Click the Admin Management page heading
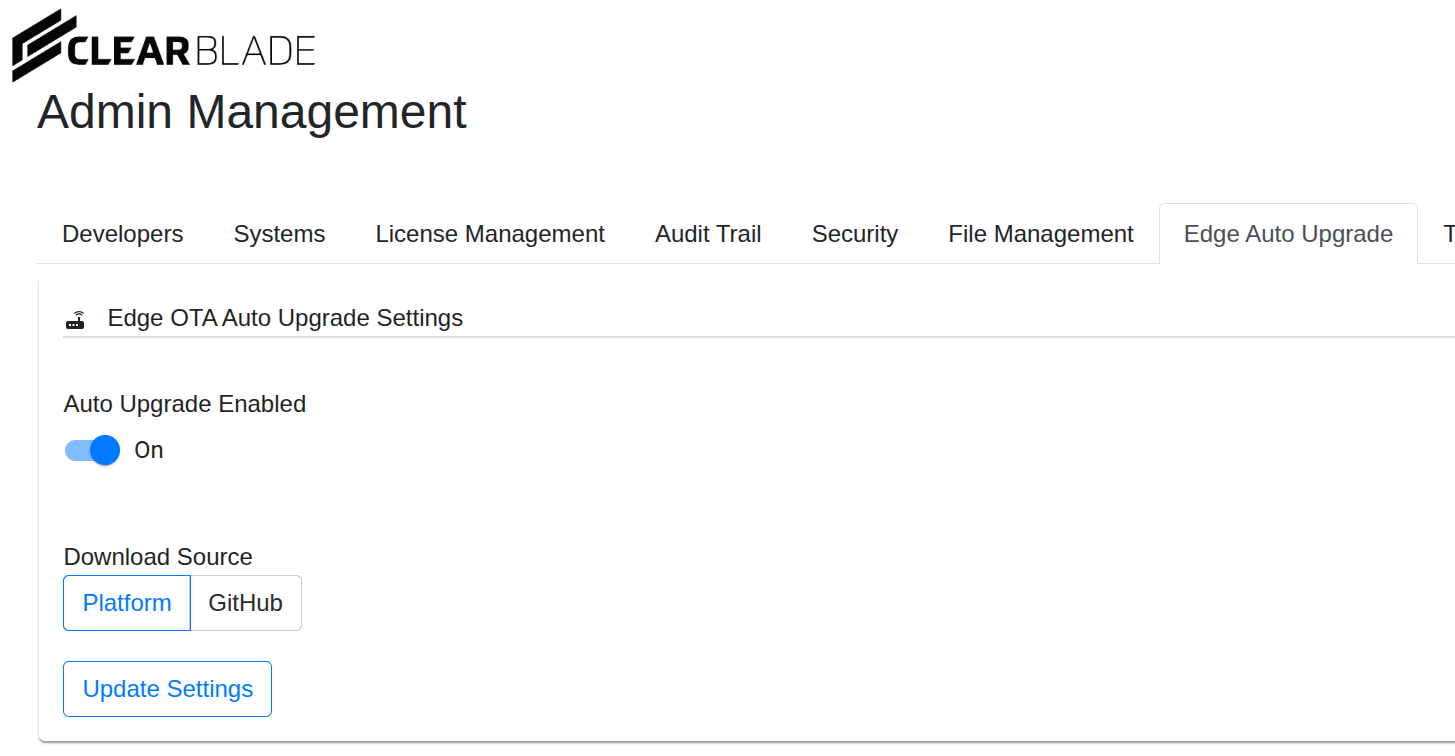Image resolution: width=1455 pixels, height=756 pixels. (x=252, y=111)
